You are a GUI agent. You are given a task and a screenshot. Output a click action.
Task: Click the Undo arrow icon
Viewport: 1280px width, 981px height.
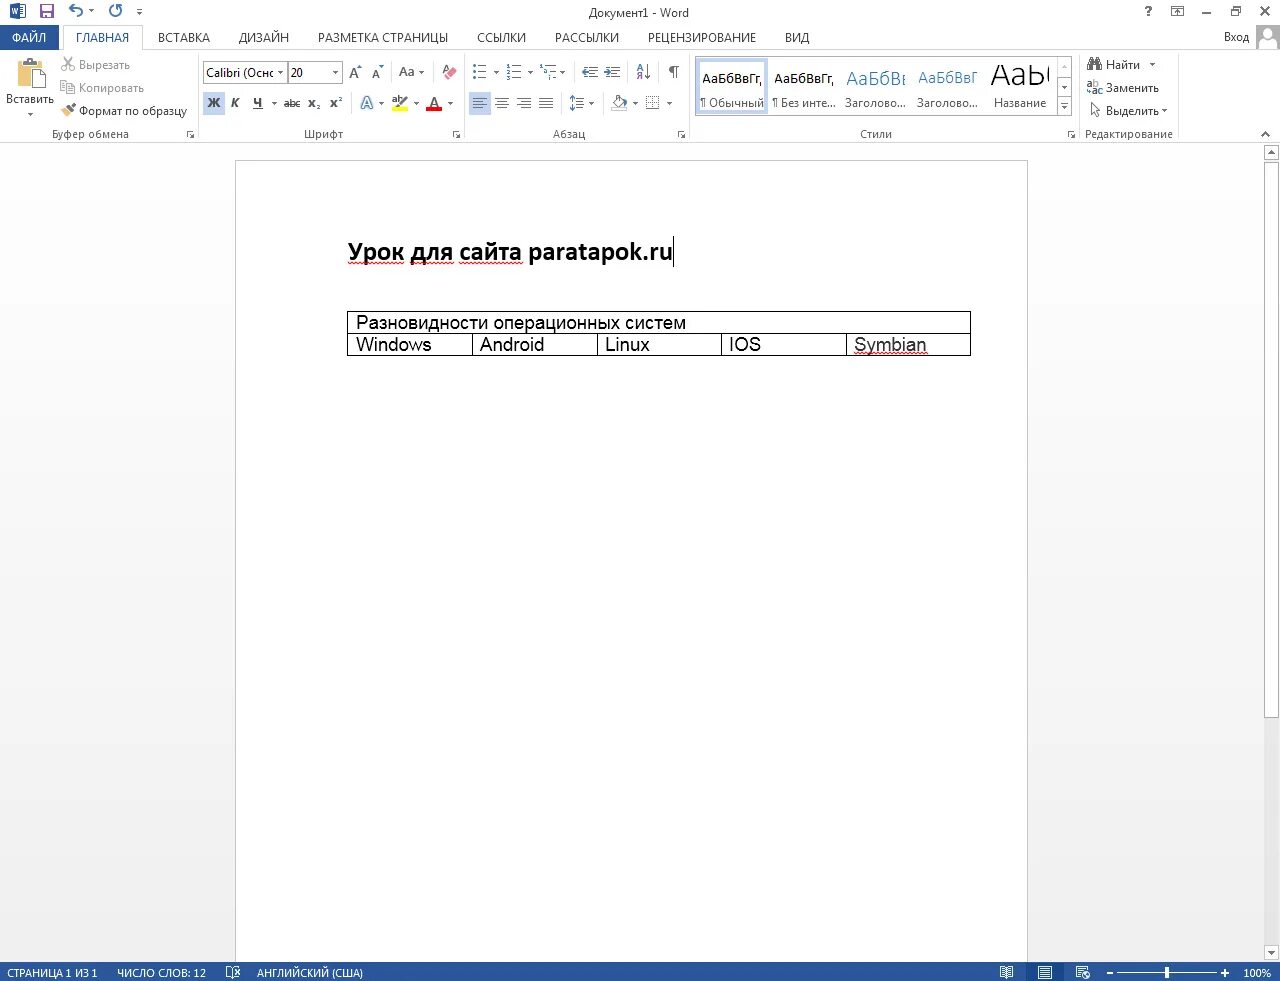coord(76,11)
